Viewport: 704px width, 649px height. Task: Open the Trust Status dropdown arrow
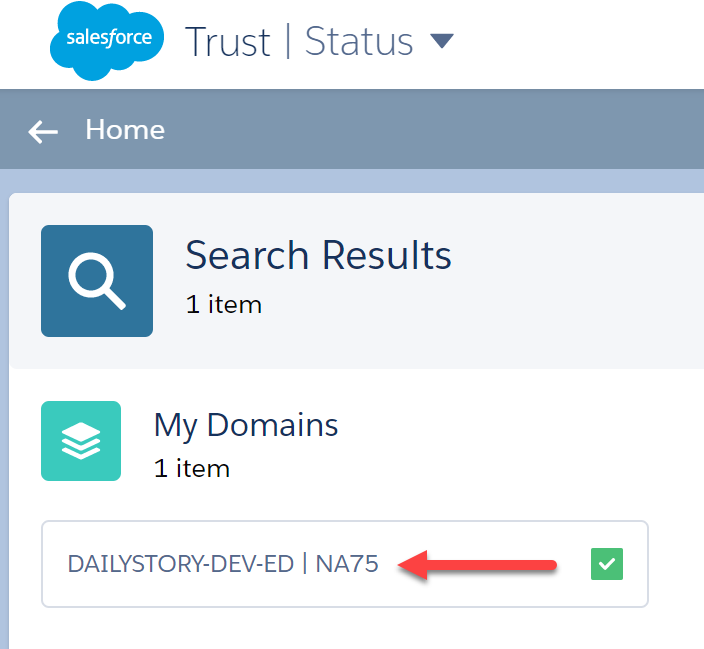click(442, 40)
